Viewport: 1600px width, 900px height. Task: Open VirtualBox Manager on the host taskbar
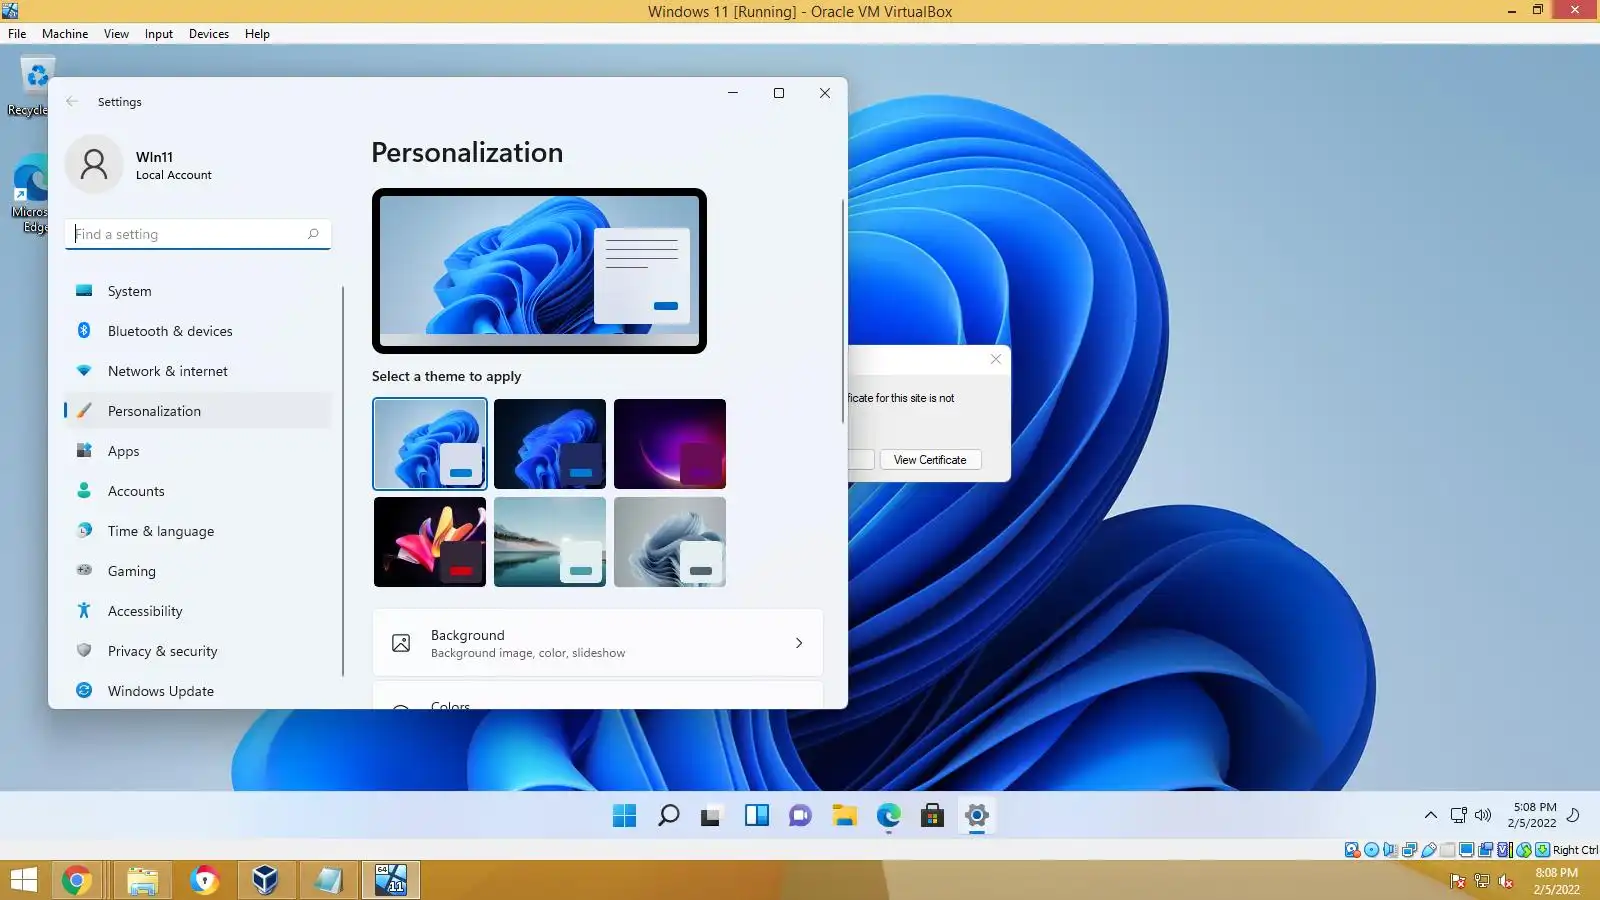pos(265,881)
